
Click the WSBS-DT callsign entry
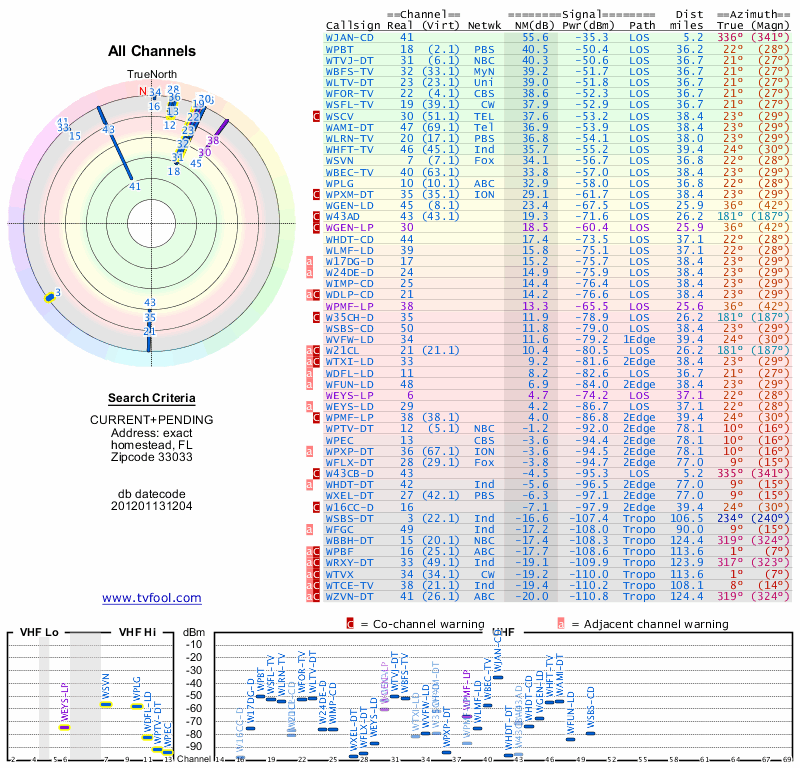[349, 518]
